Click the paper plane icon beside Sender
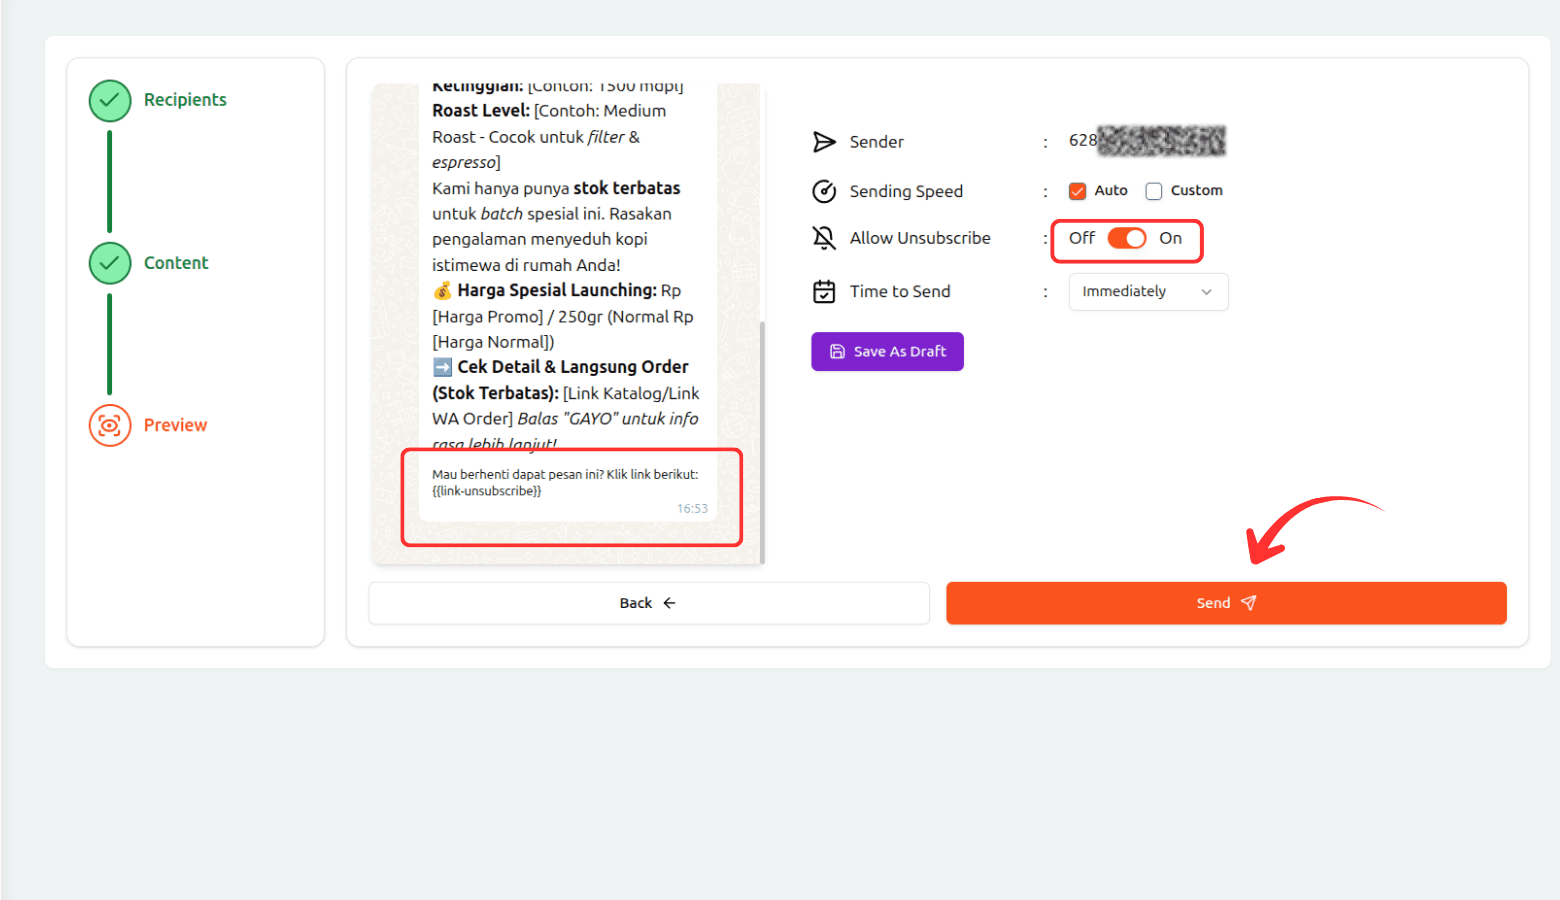Viewport: 1560px width, 900px height. (x=823, y=141)
